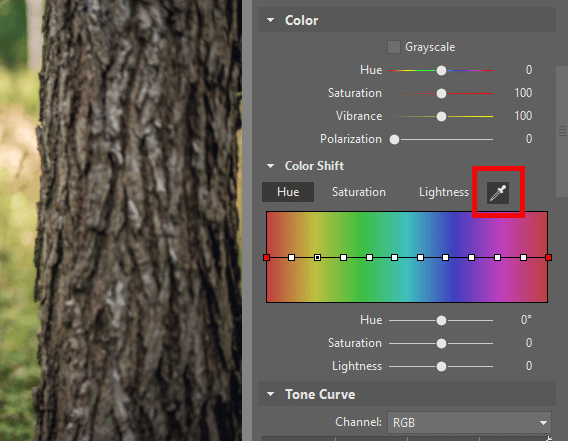This screenshot has height=441, width=568.
Task: Select the right red endpoint on hue curve
Action: tap(548, 258)
